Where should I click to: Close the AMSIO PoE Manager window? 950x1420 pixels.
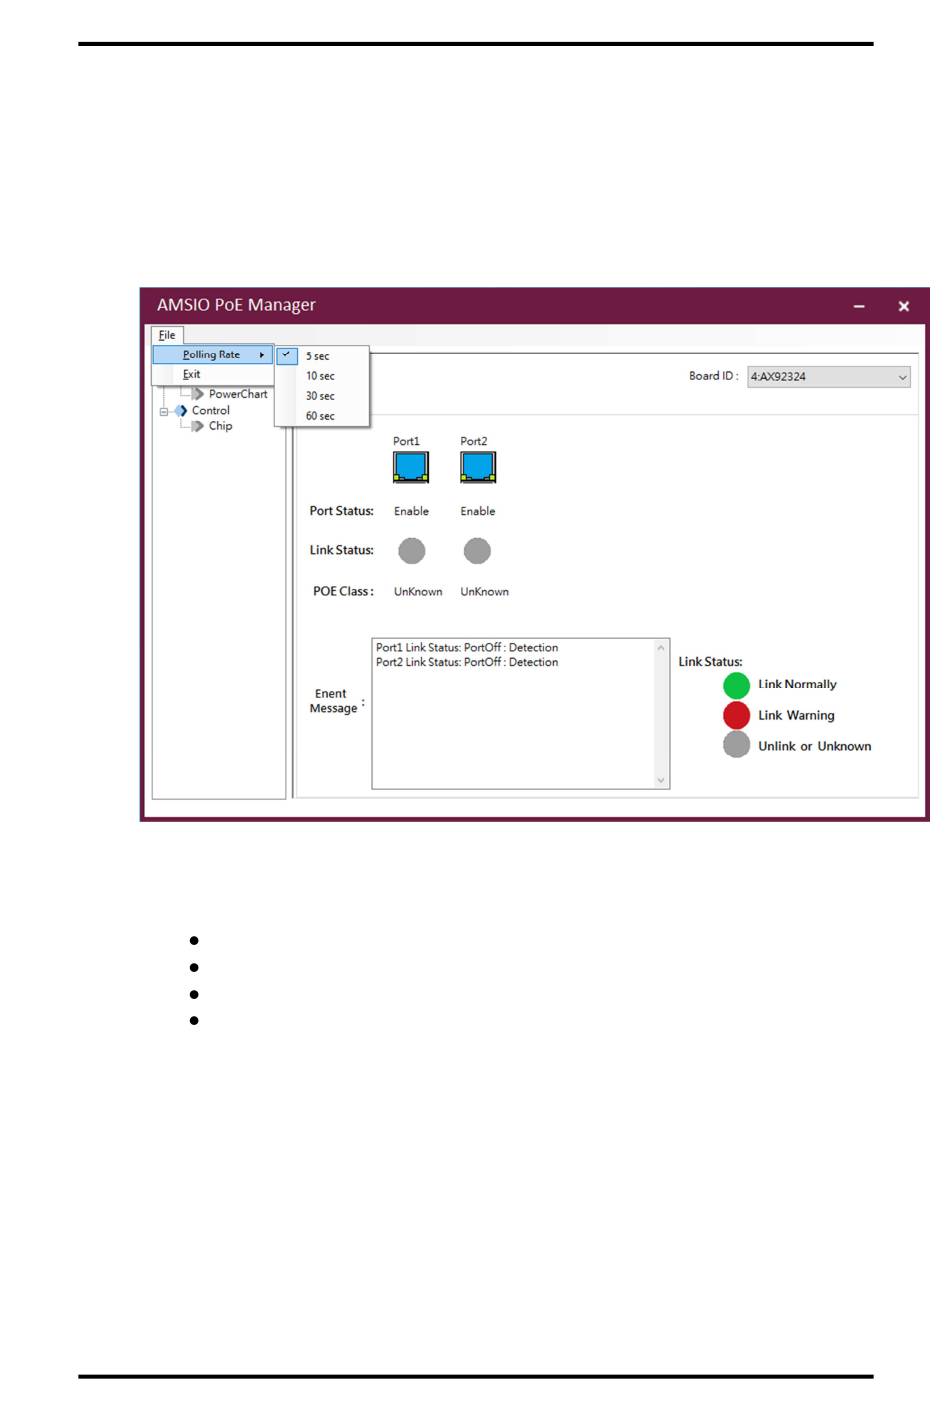point(904,306)
